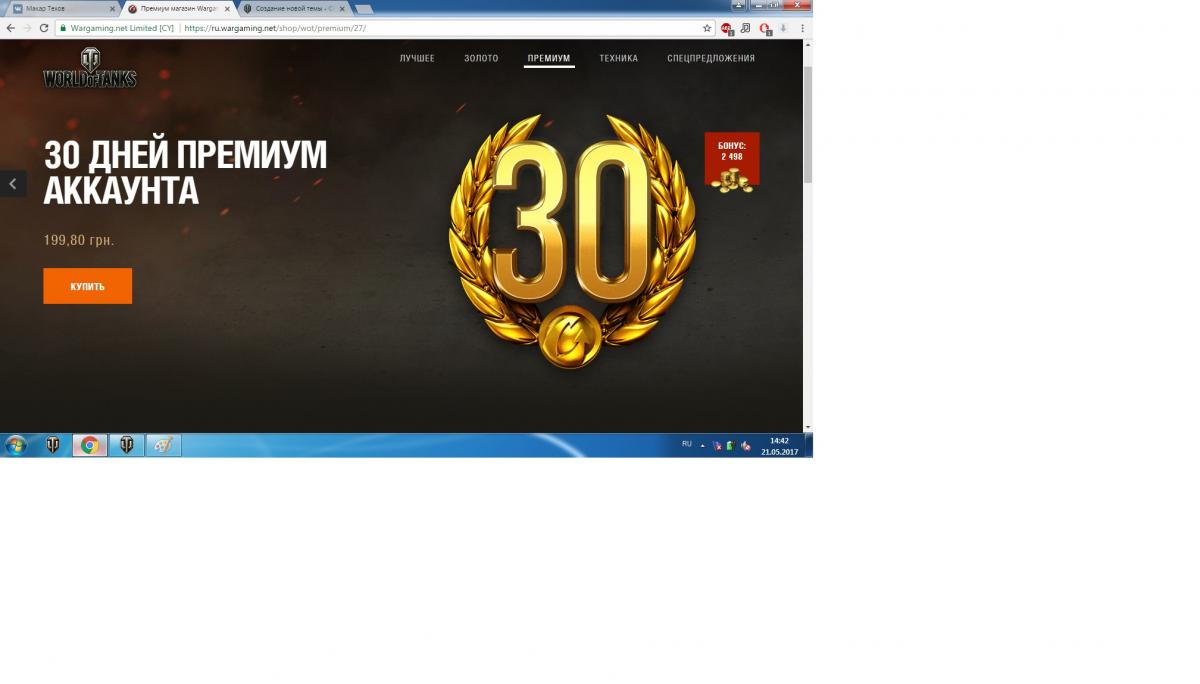Show previous slide with left arrow
The image size is (1200, 684).
[13, 184]
